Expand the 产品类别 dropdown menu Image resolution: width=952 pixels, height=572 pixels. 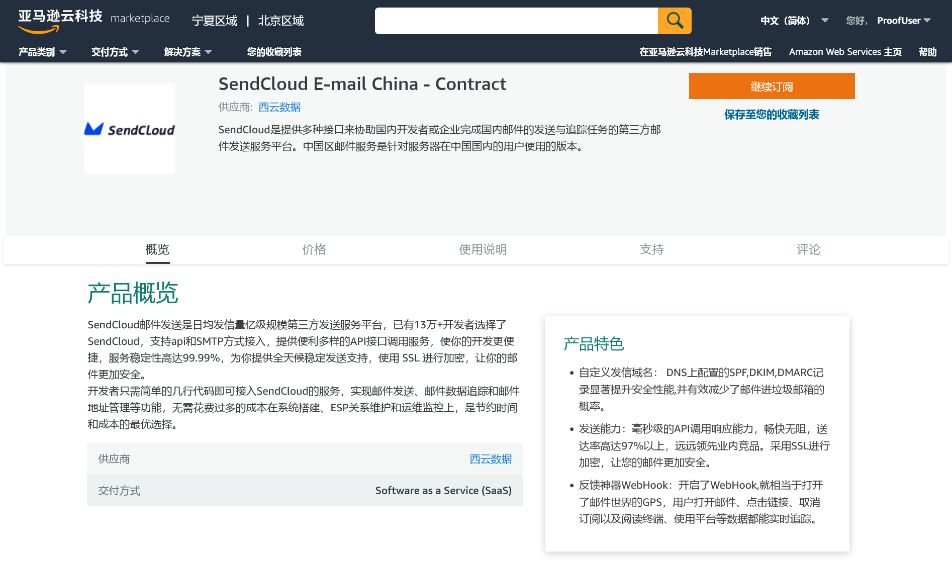(42, 52)
